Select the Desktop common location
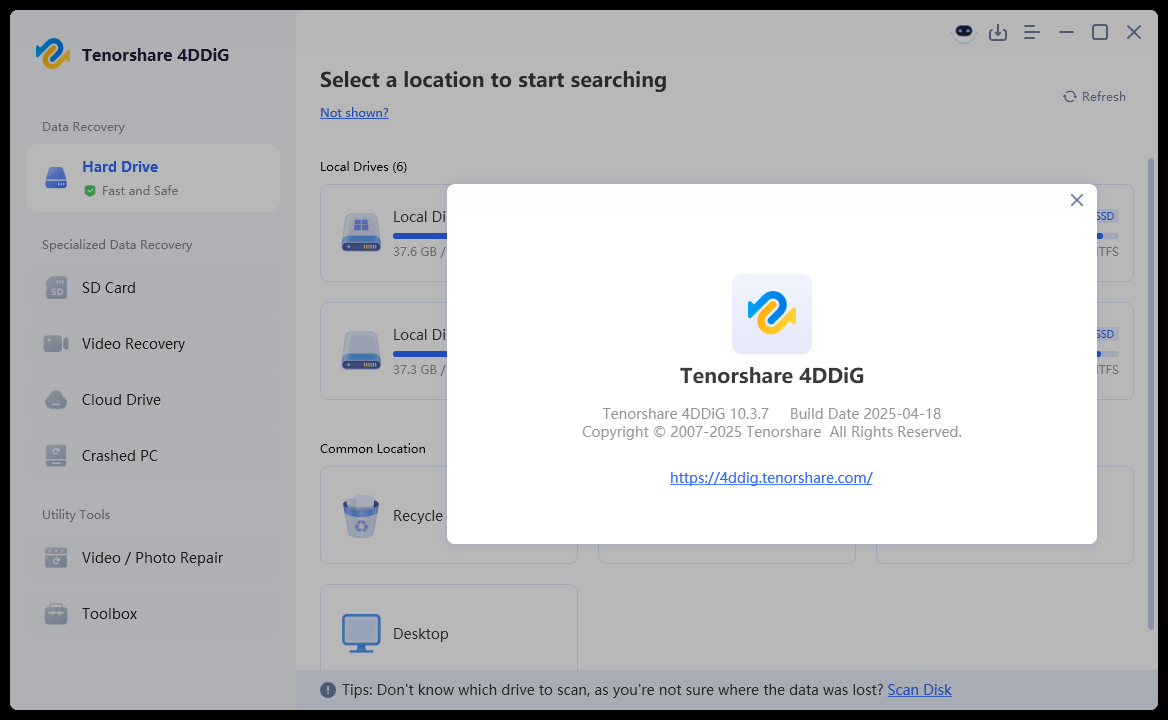 [448, 627]
